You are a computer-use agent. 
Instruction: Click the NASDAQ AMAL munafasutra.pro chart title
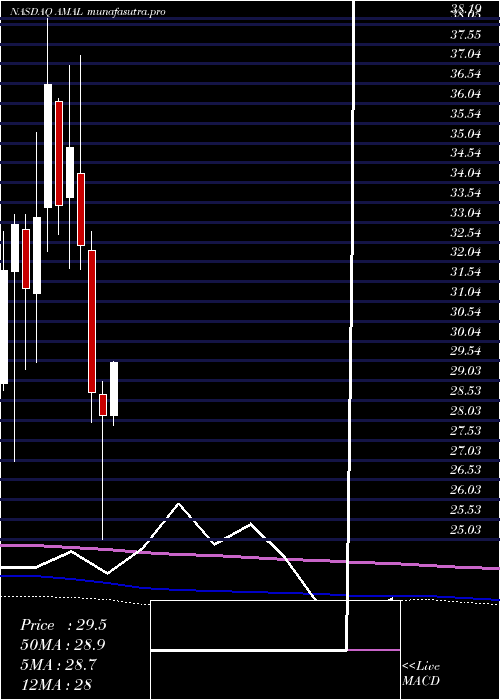pos(88,12)
